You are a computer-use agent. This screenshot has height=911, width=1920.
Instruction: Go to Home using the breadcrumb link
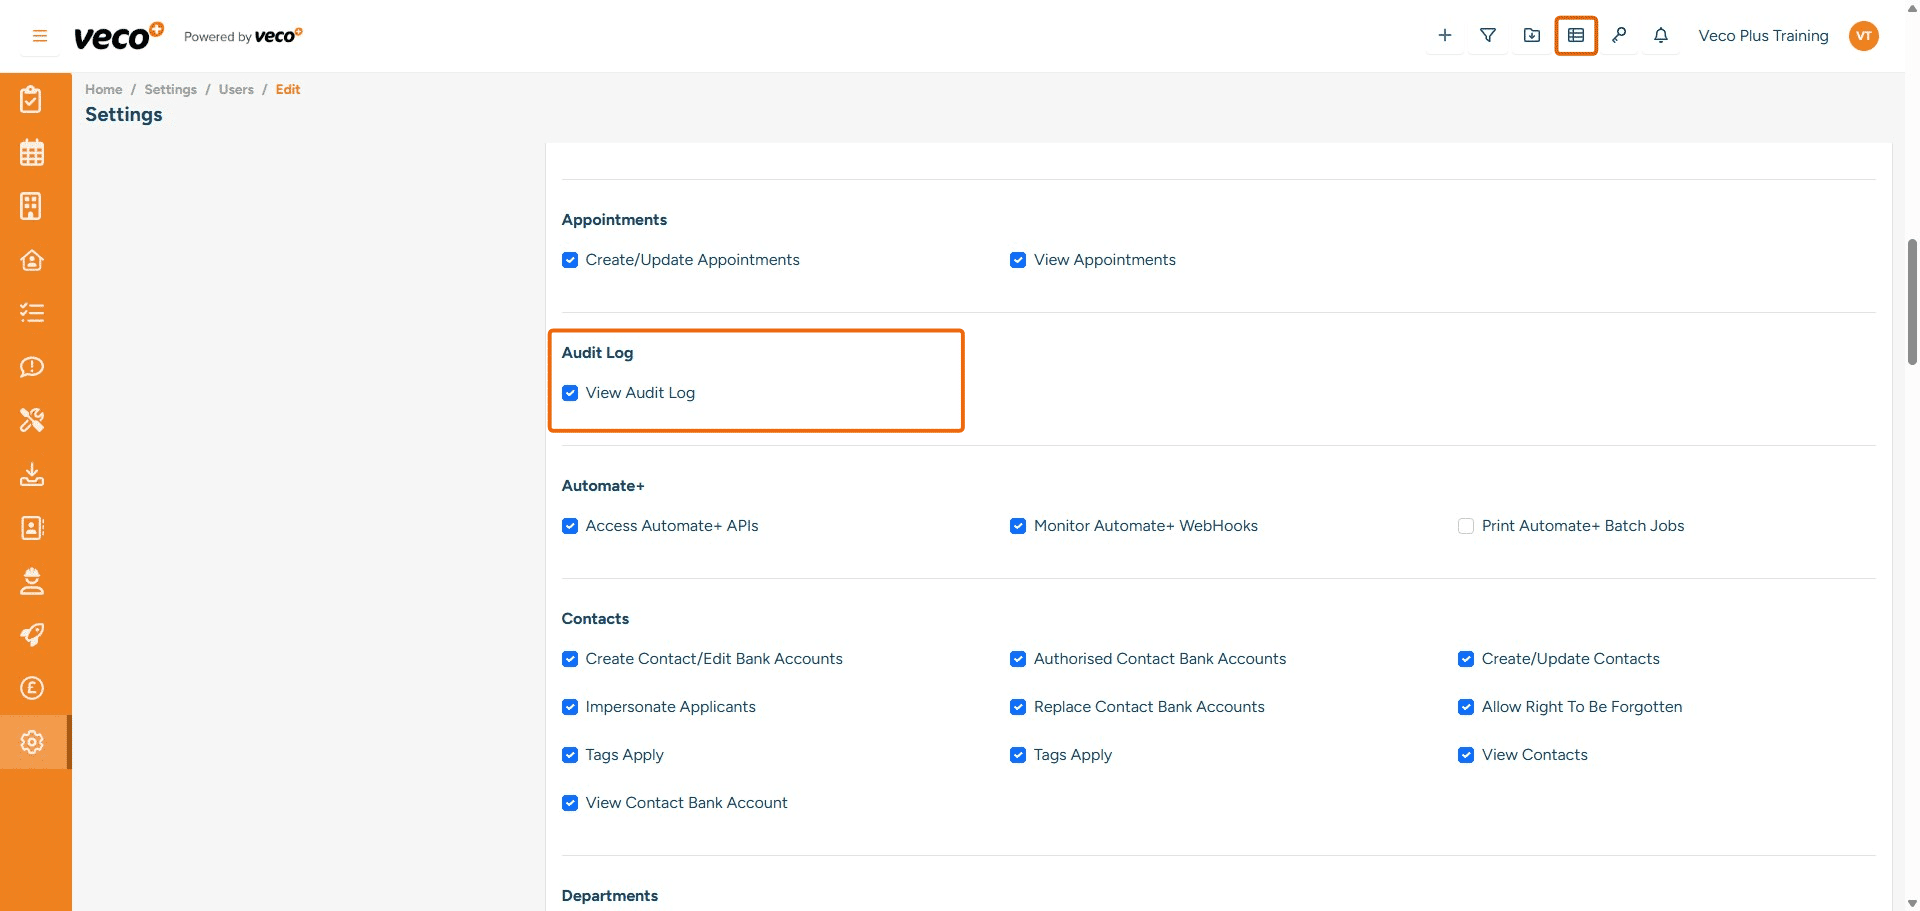coord(103,89)
